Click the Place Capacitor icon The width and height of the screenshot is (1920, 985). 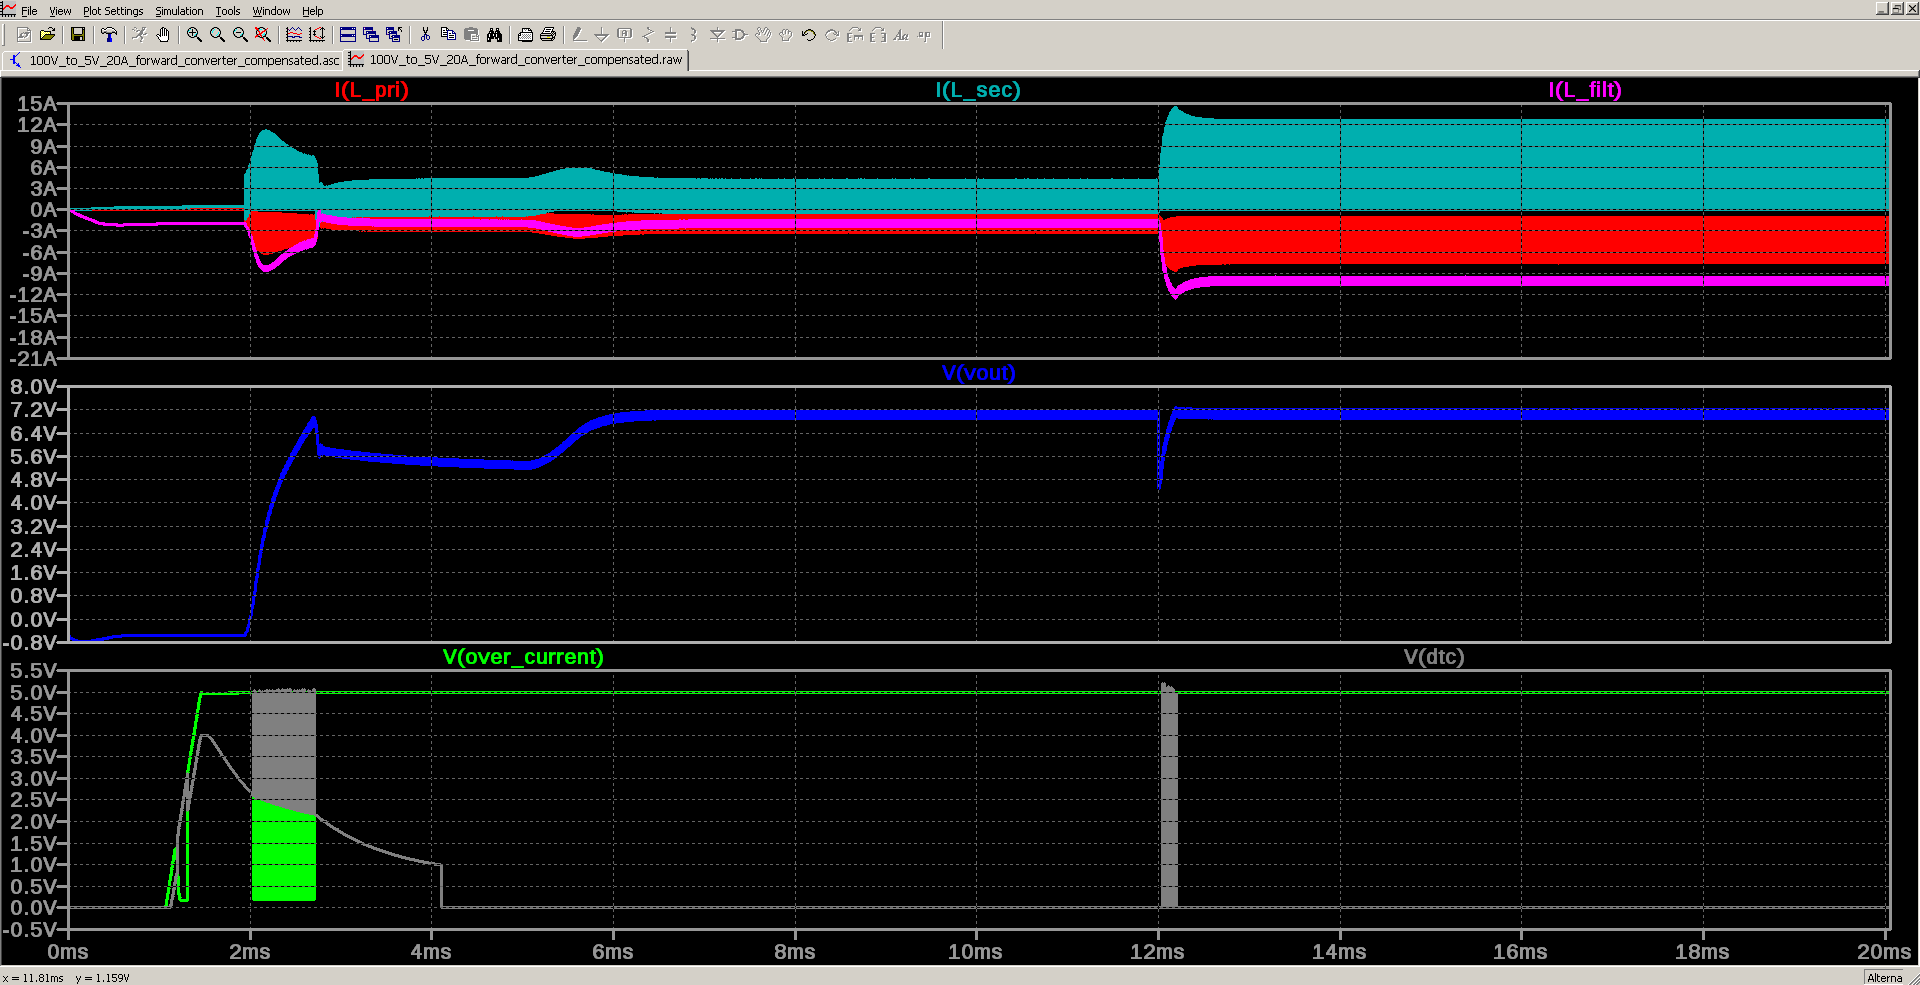click(671, 35)
